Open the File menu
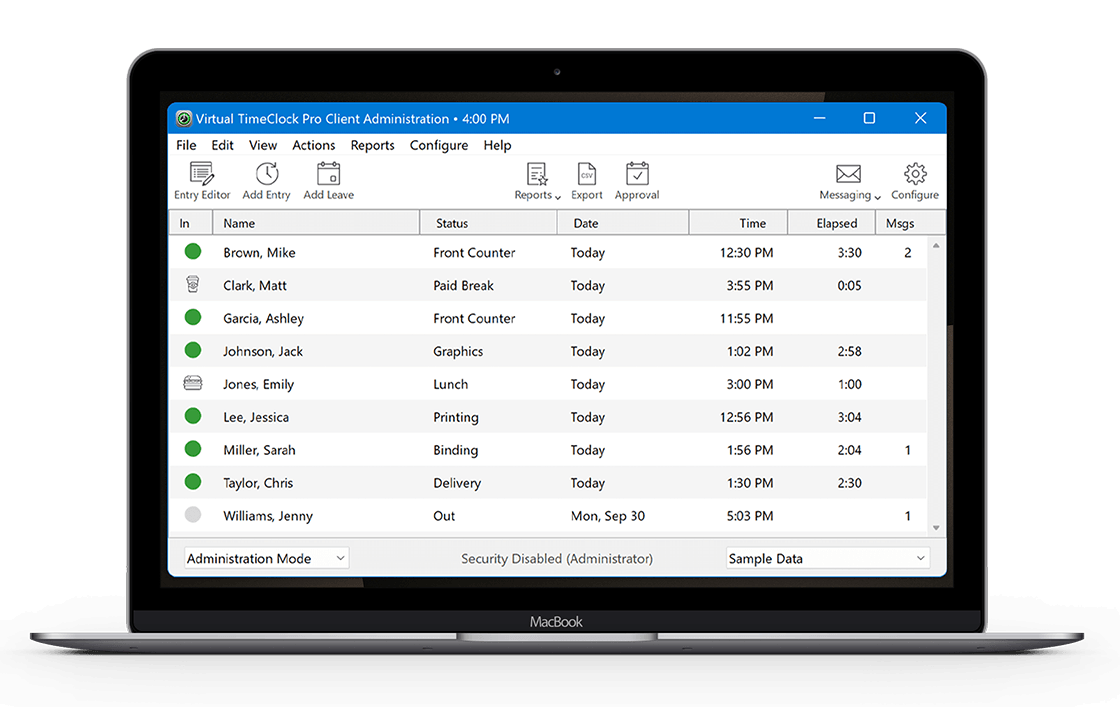The height and width of the screenshot is (707, 1120). click(x=186, y=145)
